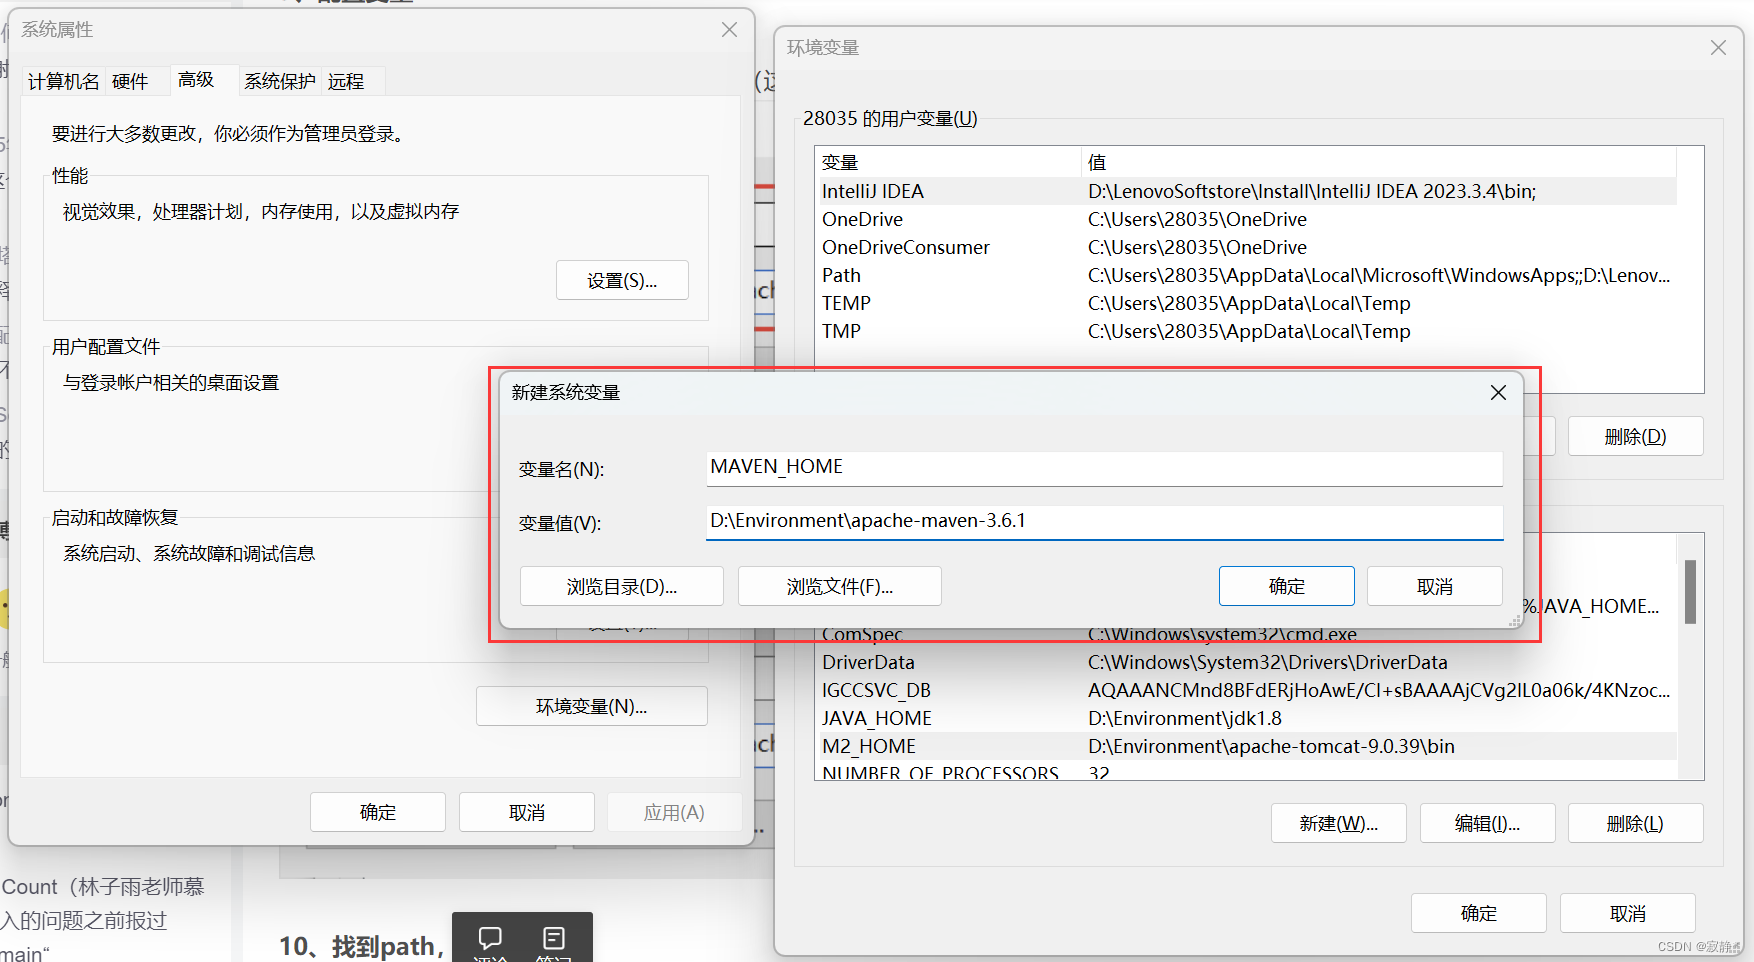Select the IGCCSVC_DB system variable row
Image resolution: width=1754 pixels, height=962 pixels.
(x=1247, y=690)
